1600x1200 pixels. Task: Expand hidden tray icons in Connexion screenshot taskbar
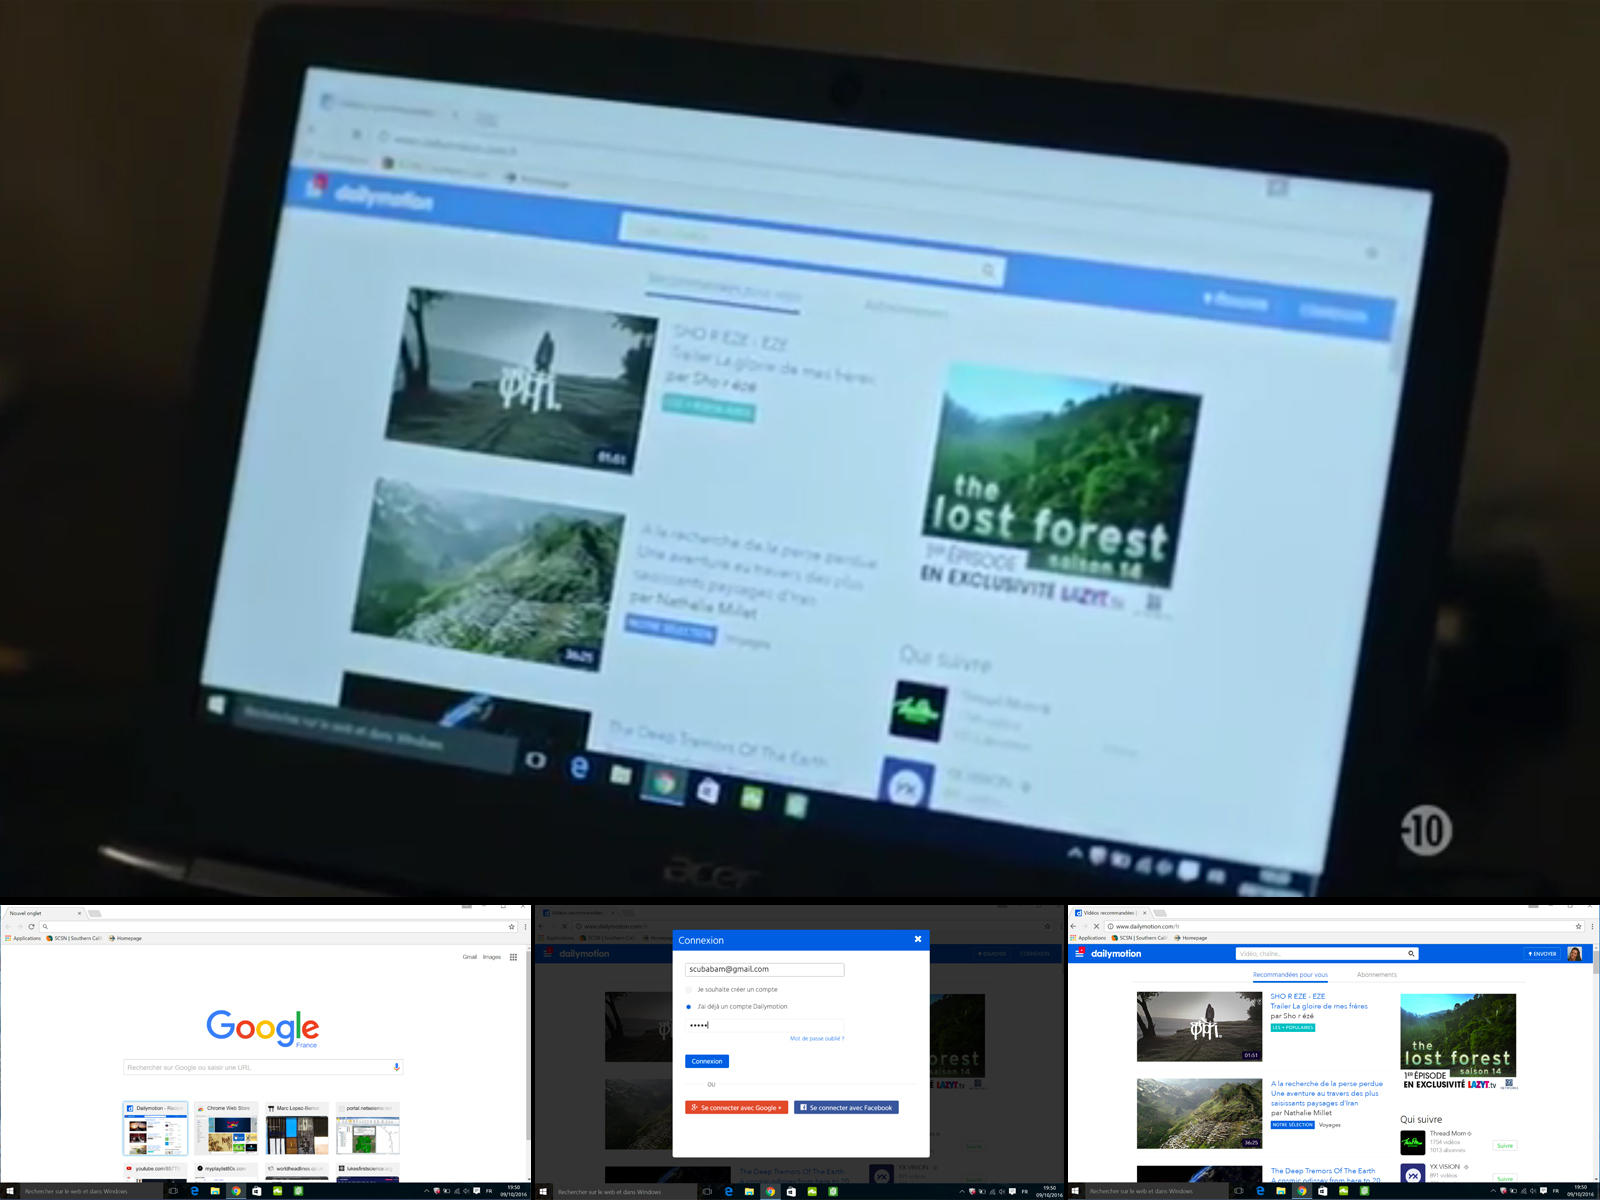(962, 1191)
